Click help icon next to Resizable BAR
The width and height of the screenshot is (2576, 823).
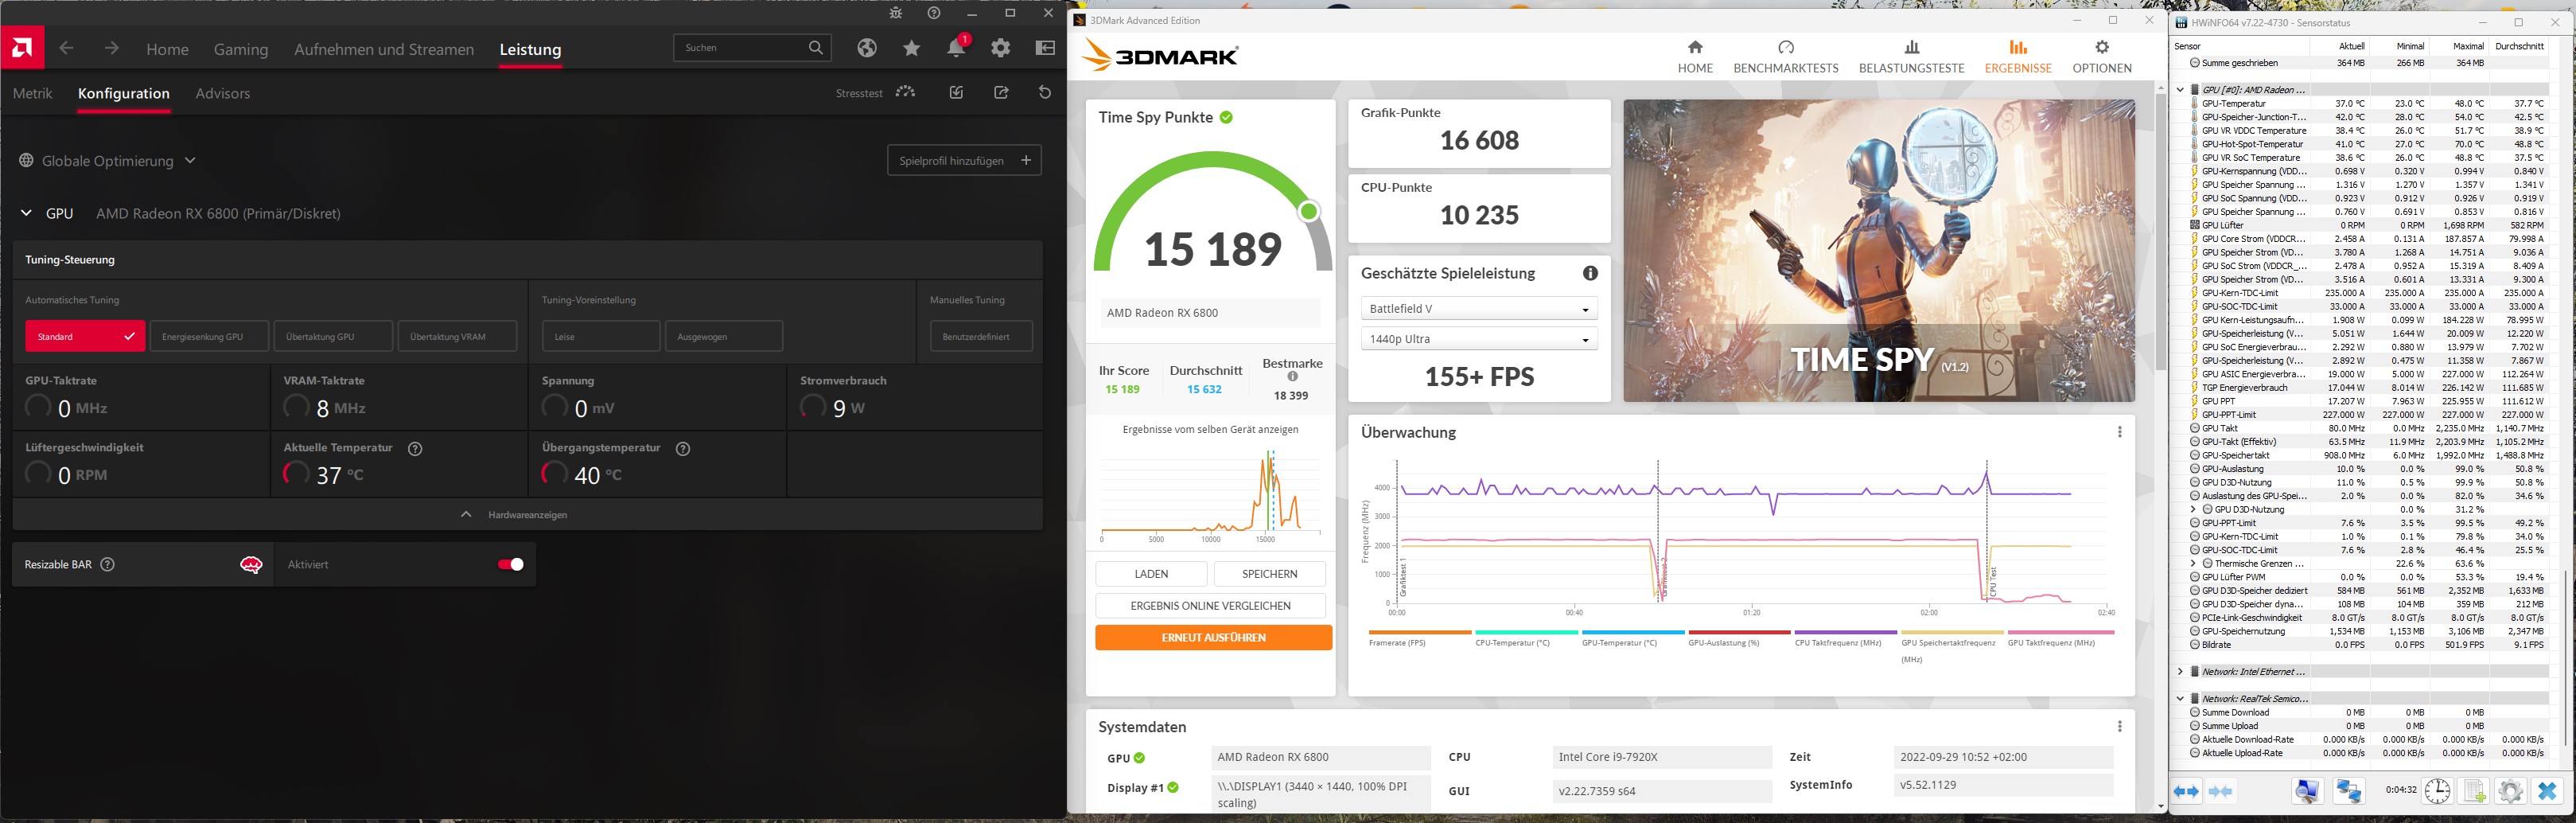tap(107, 565)
